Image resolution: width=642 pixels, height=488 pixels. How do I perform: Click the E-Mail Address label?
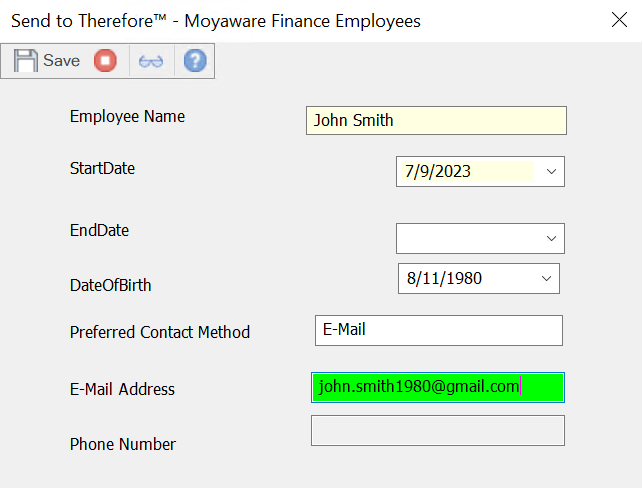coord(122,389)
